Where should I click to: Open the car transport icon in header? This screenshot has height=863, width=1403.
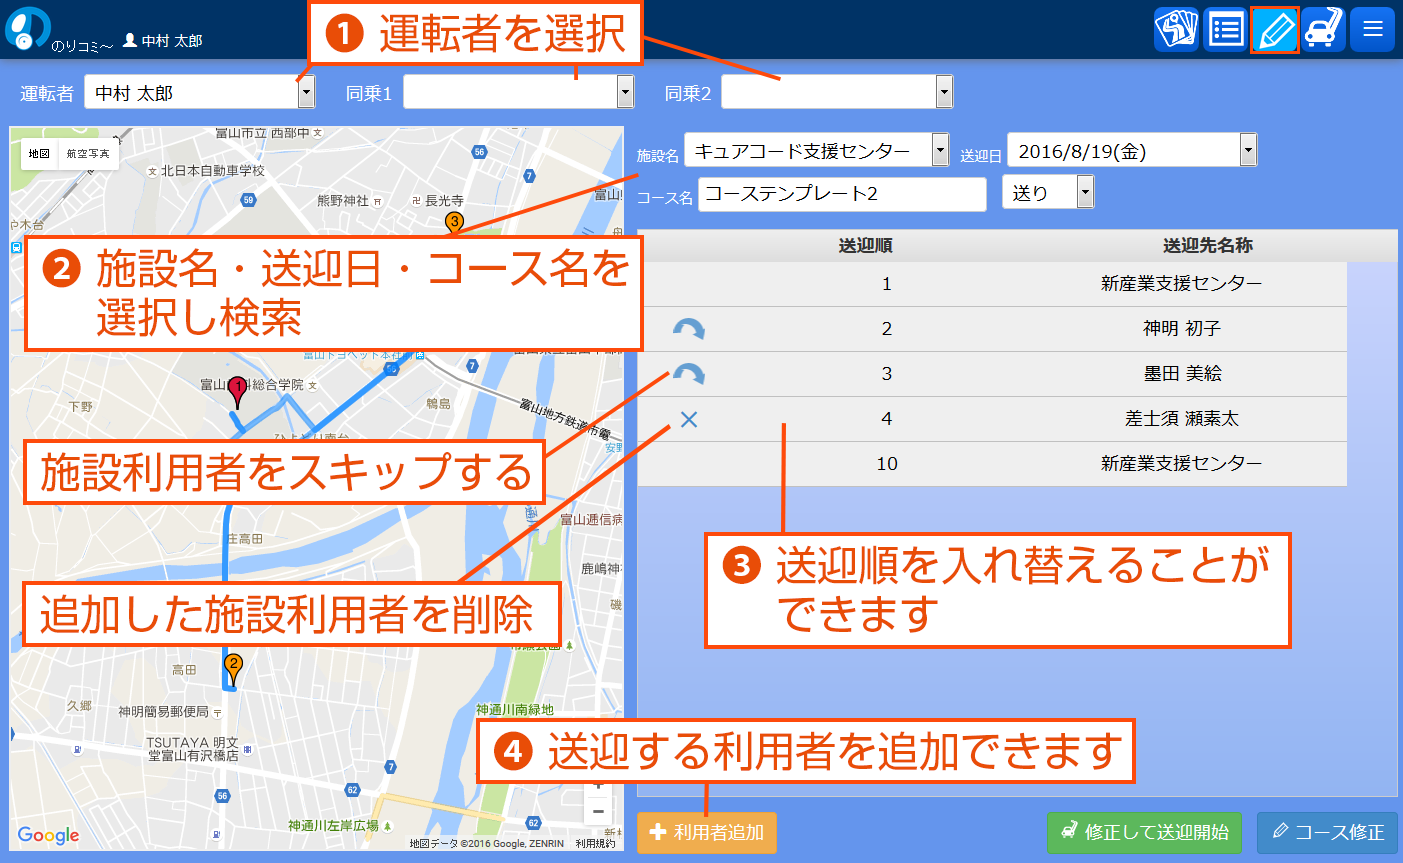[x=1323, y=29]
